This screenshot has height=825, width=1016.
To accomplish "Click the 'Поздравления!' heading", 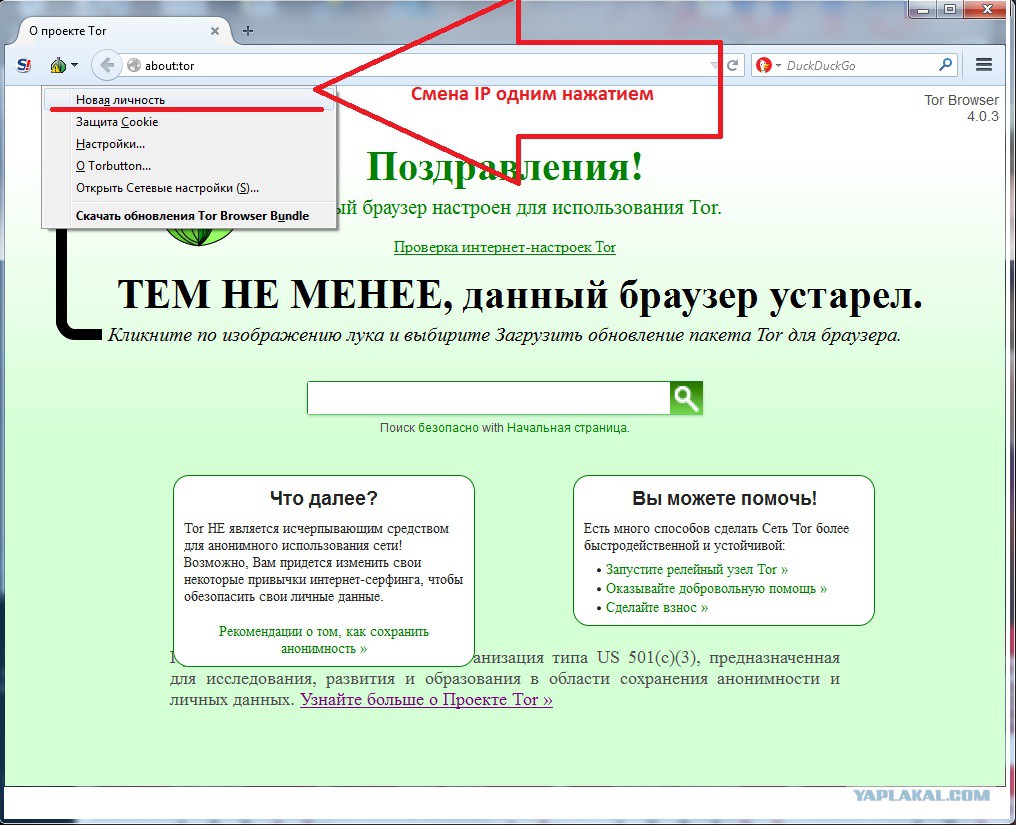I will [505, 167].
